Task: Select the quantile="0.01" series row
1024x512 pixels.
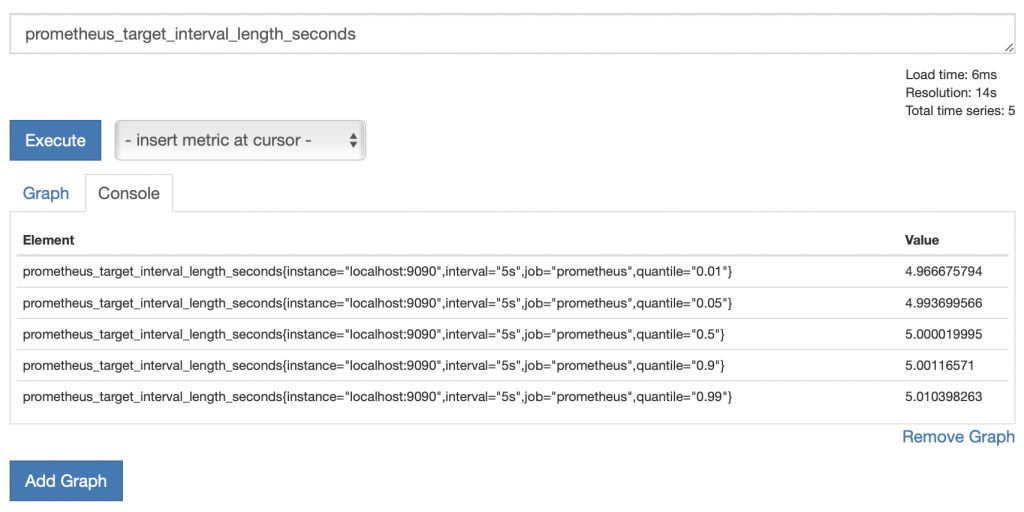Action: point(378,272)
